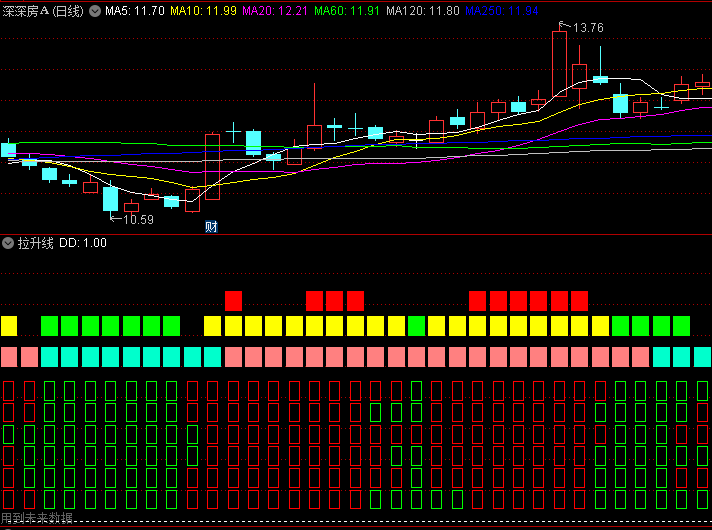
Task: Select the tall red candle peaking at 13.76
Action: (559, 64)
